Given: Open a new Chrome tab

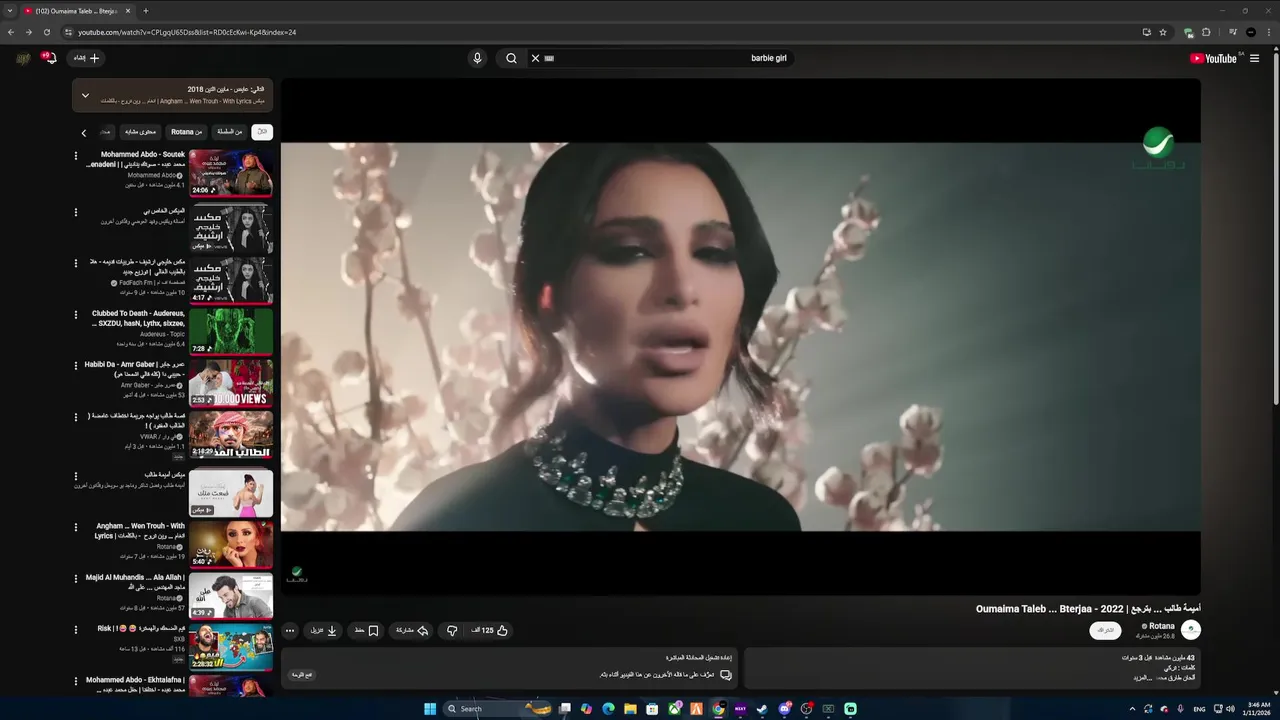Looking at the screenshot, I should pos(145,11).
